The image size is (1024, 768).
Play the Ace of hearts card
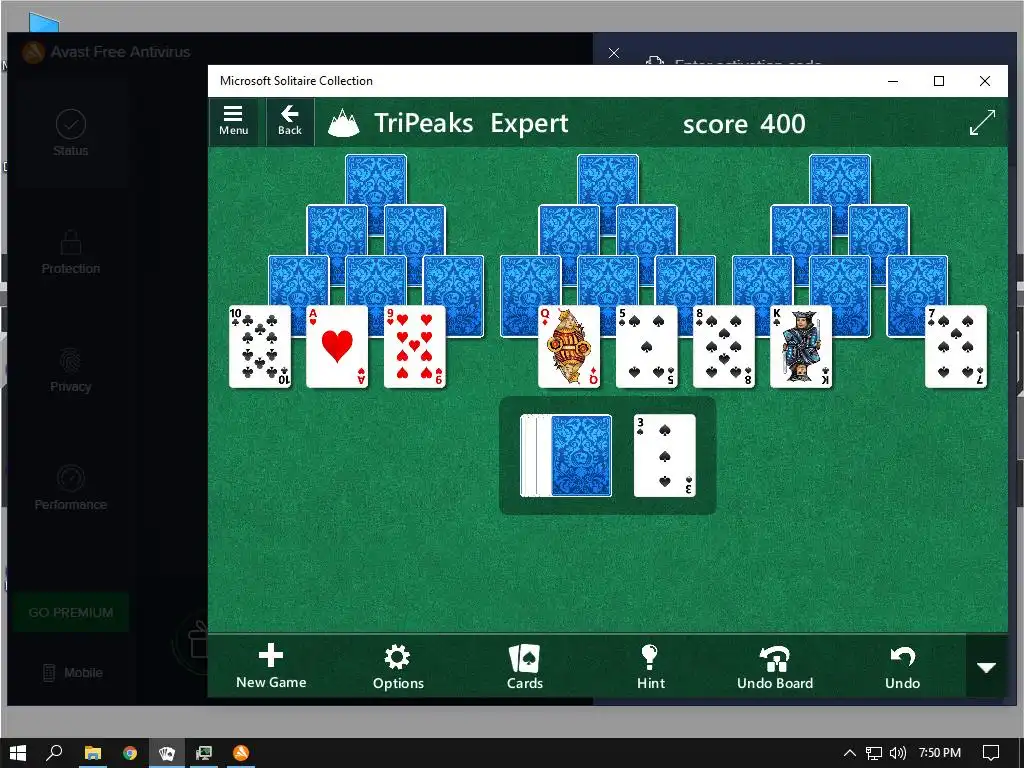point(337,347)
